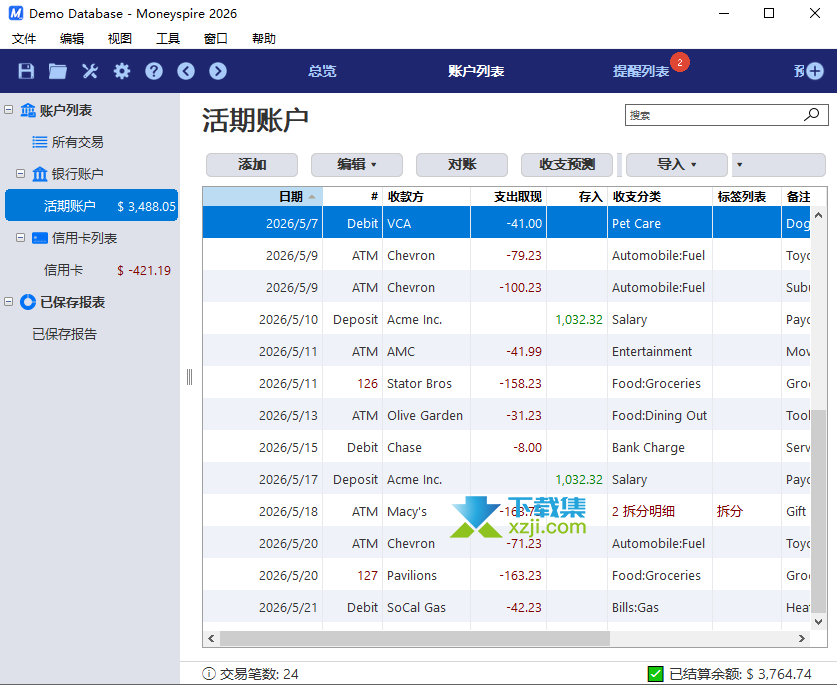Image resolution: width=837 pixels, height=685 pixels.
Task: Click the magnifier search icon
Action: [x=811, y=114]
